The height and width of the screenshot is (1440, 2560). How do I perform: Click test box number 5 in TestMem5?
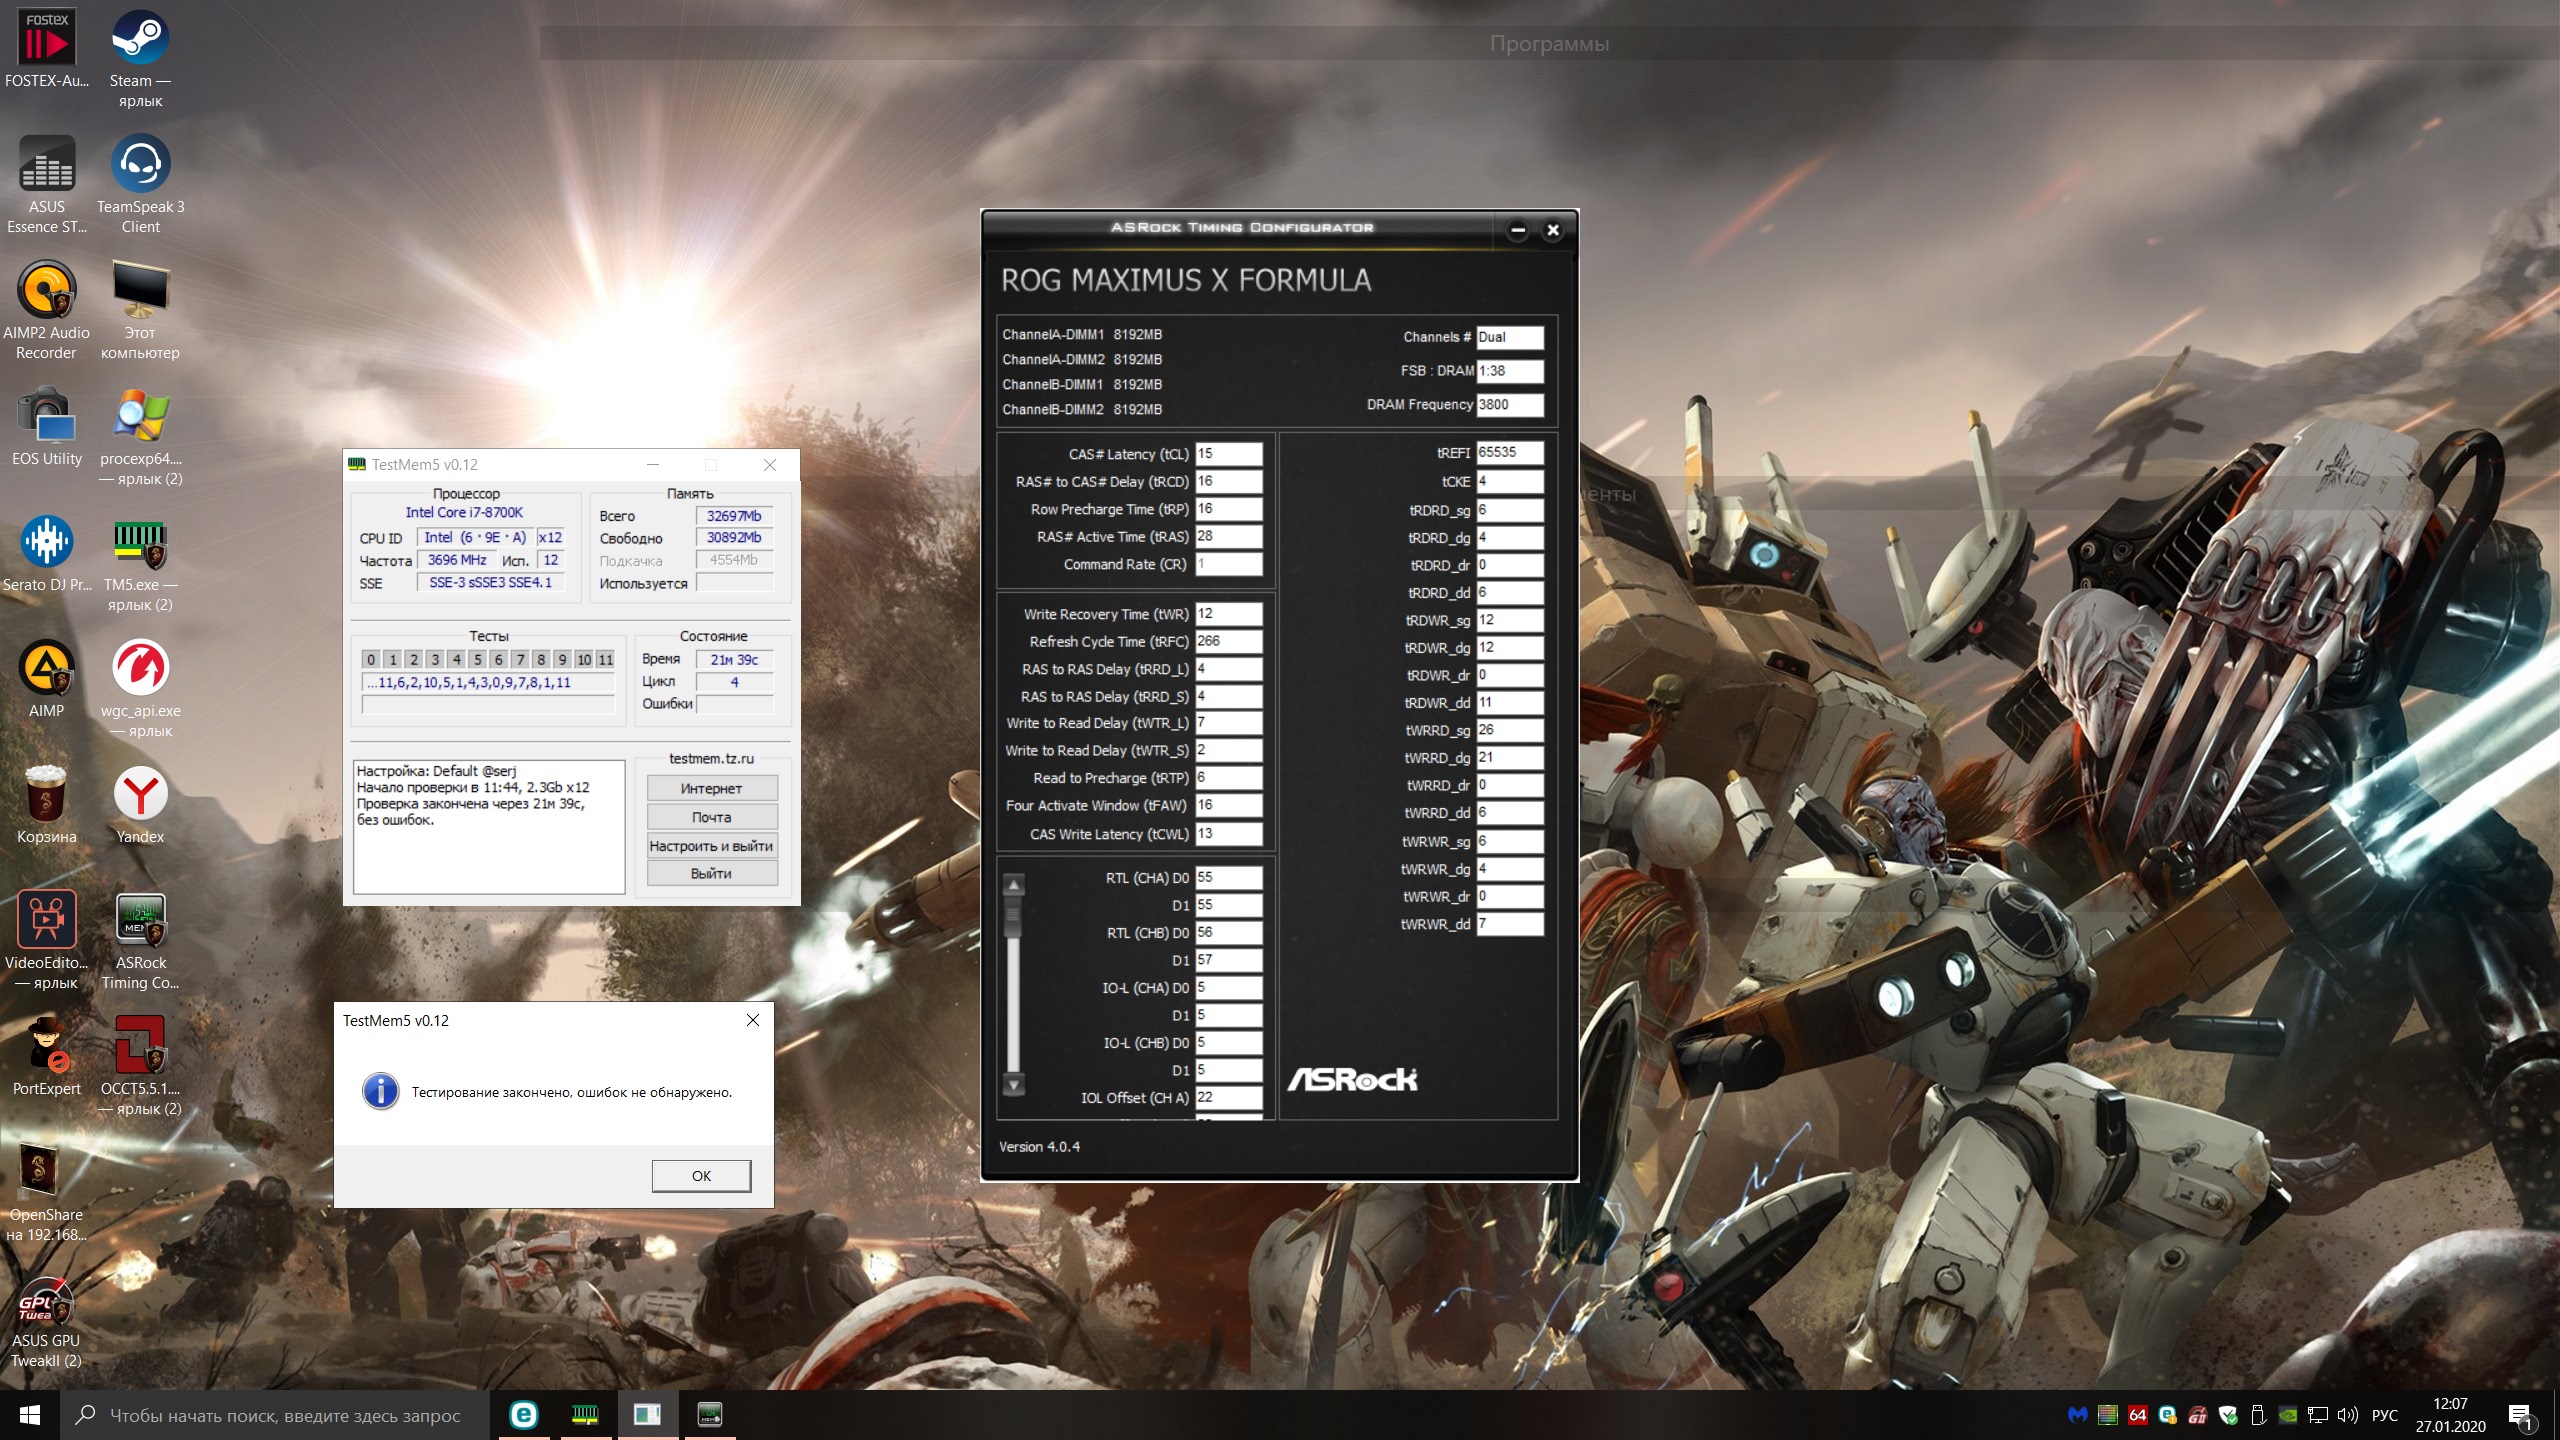[478, 660]
